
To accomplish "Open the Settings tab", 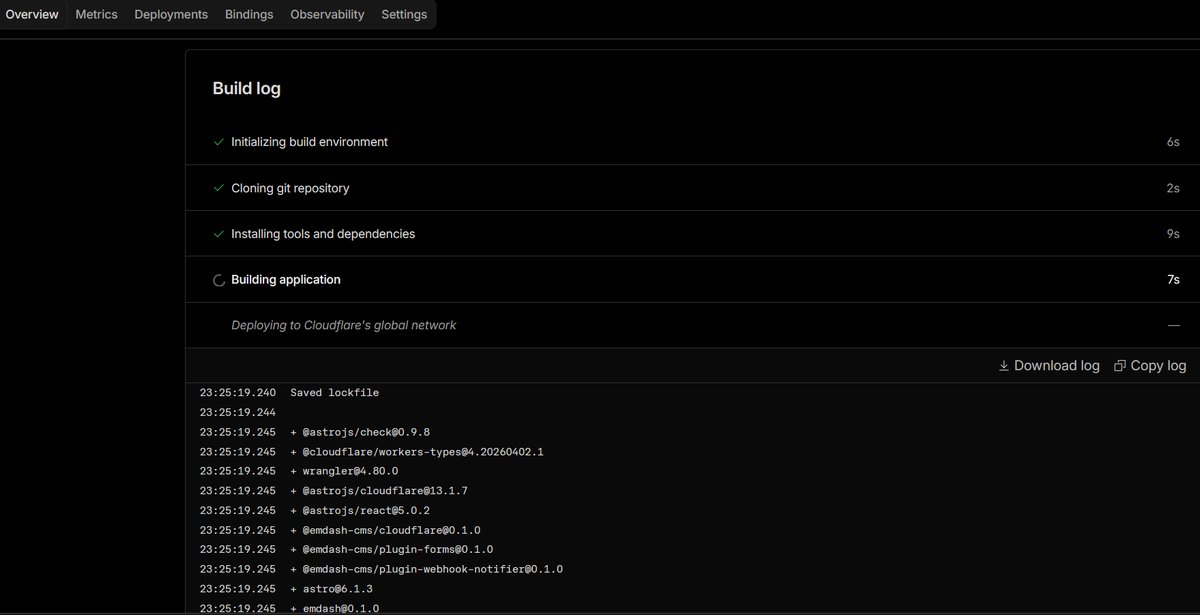I will (404, 15).
